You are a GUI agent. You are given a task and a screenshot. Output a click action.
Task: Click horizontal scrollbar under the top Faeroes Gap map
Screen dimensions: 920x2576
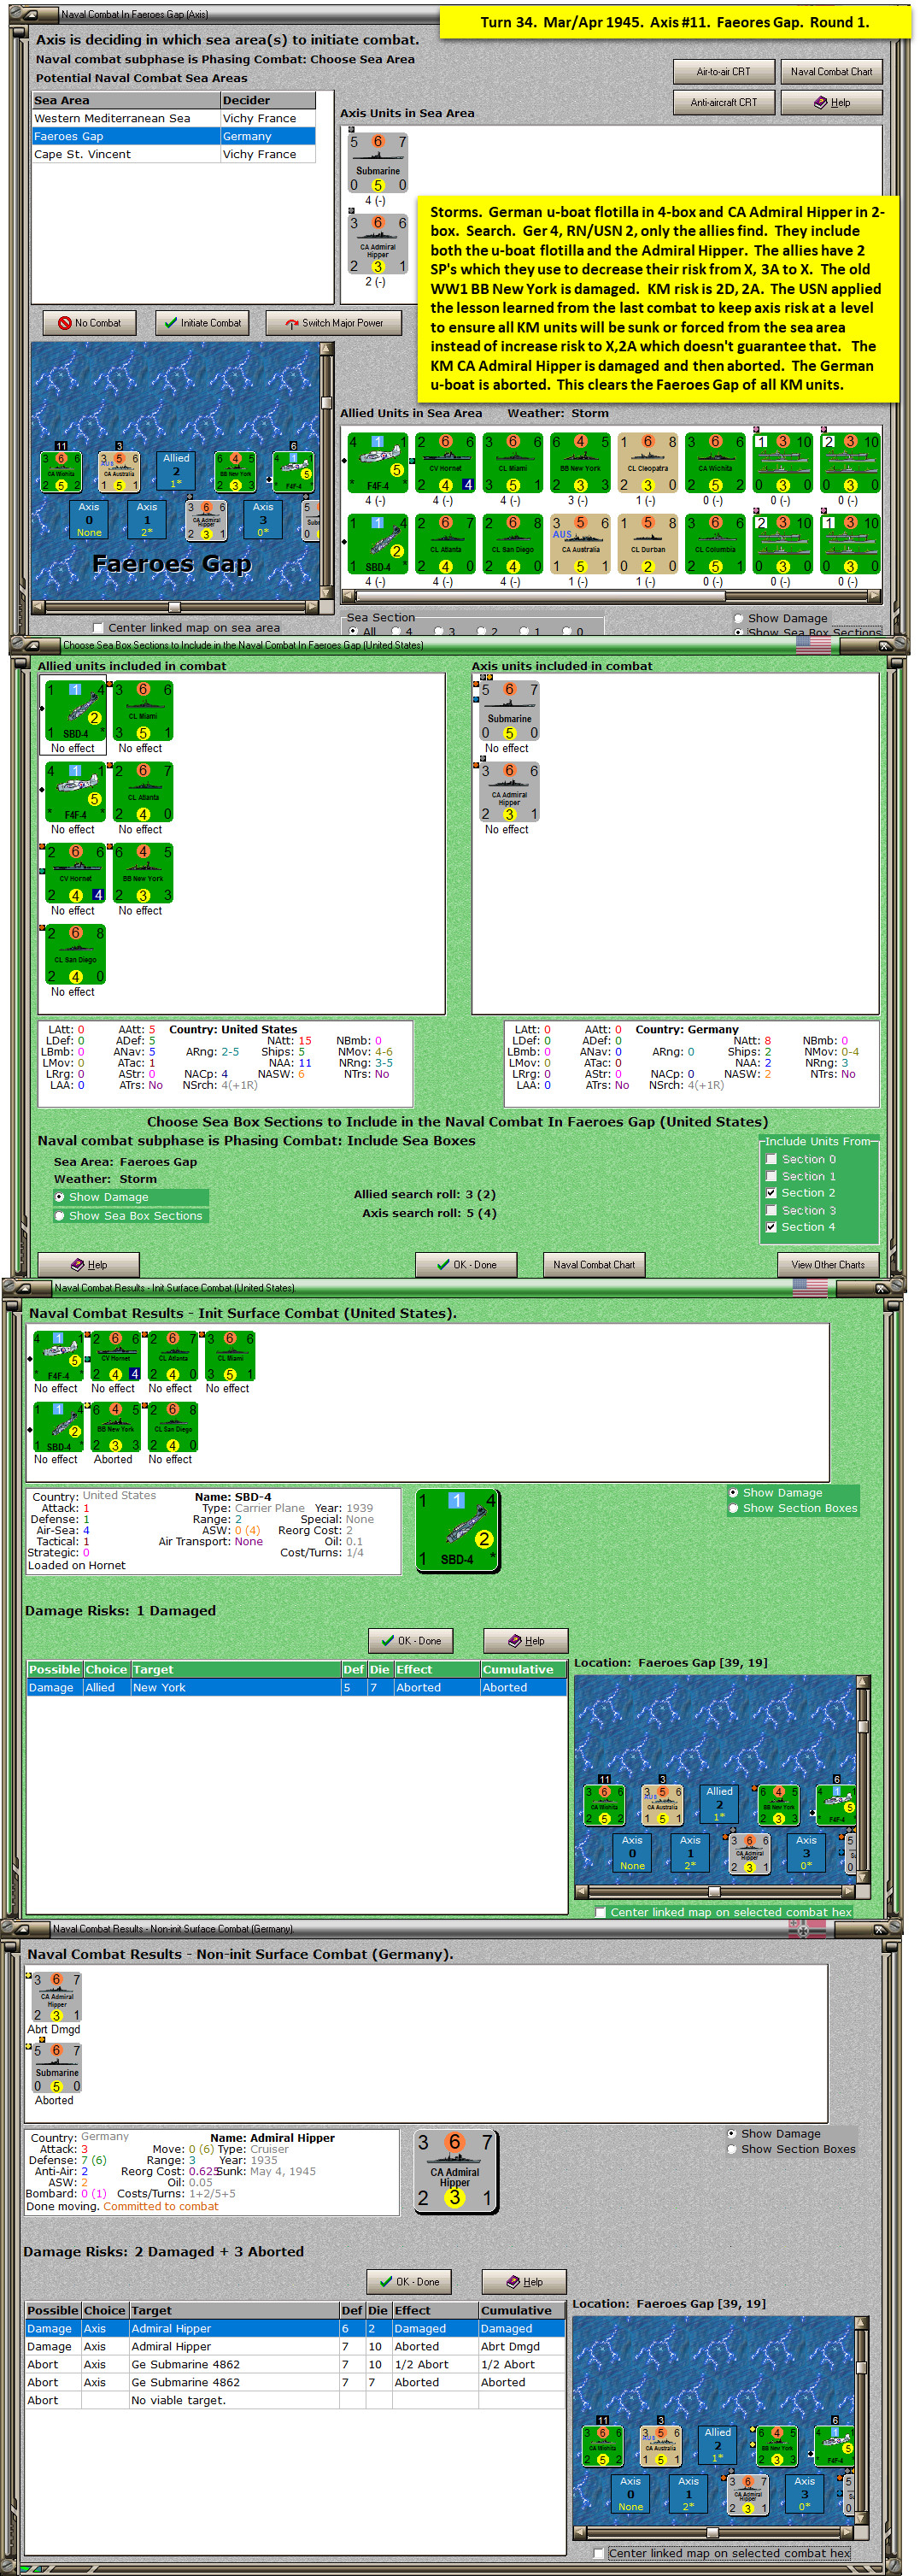point(175,607)
